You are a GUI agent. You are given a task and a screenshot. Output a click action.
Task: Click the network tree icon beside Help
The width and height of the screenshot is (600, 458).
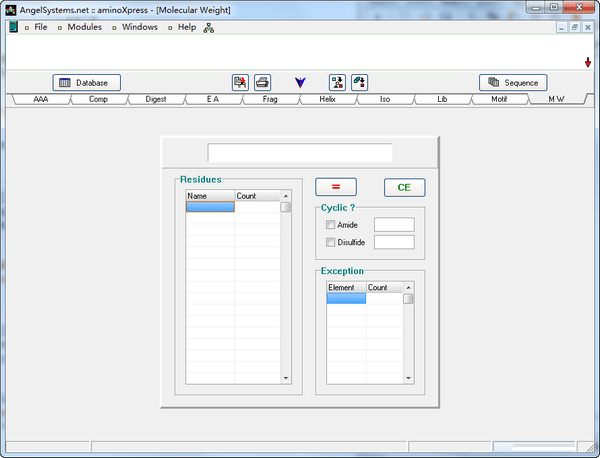click(x=209, y=27)
